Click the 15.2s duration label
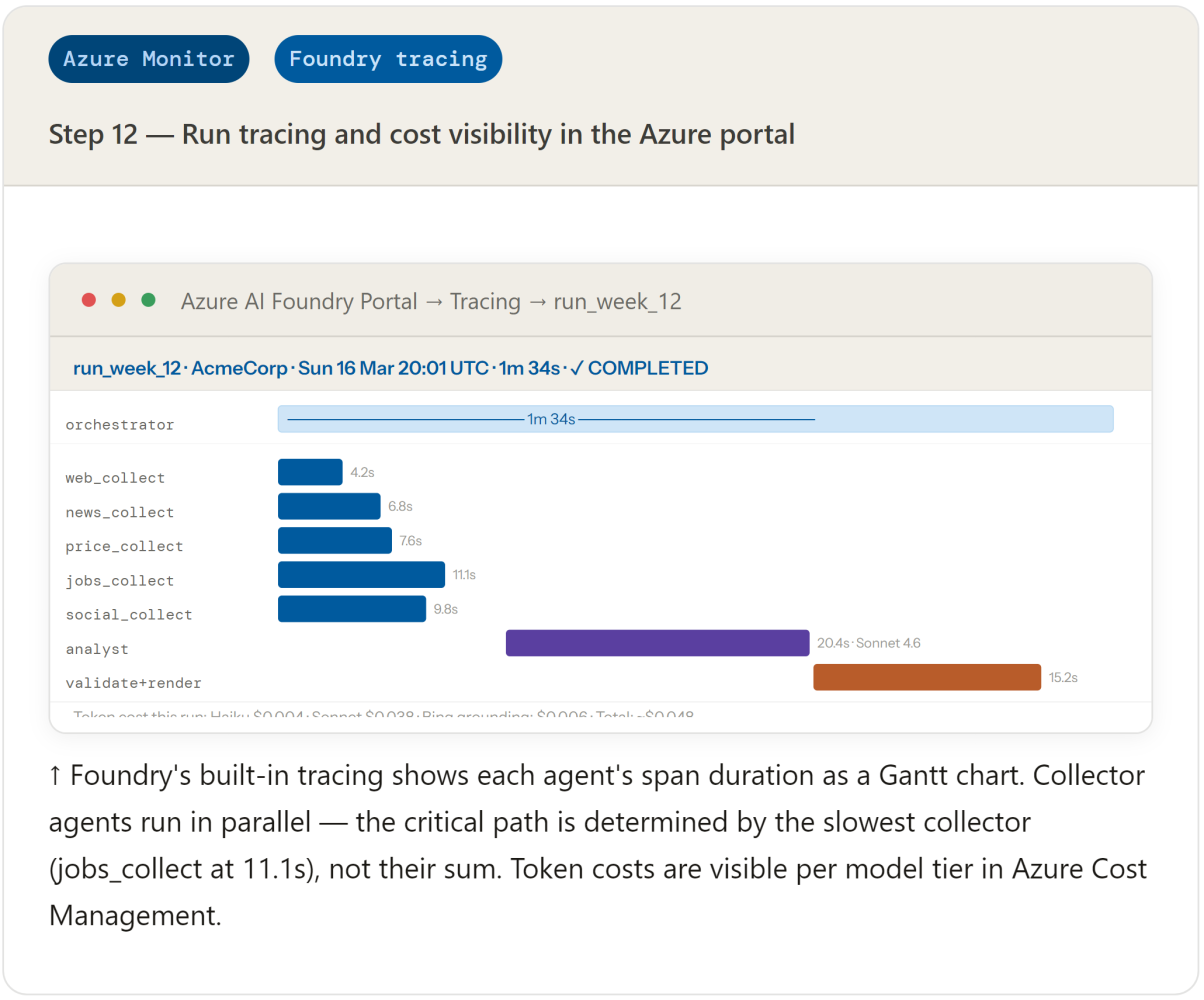Screen dimensions: 1204x1000 click(x=1063, y=677)
